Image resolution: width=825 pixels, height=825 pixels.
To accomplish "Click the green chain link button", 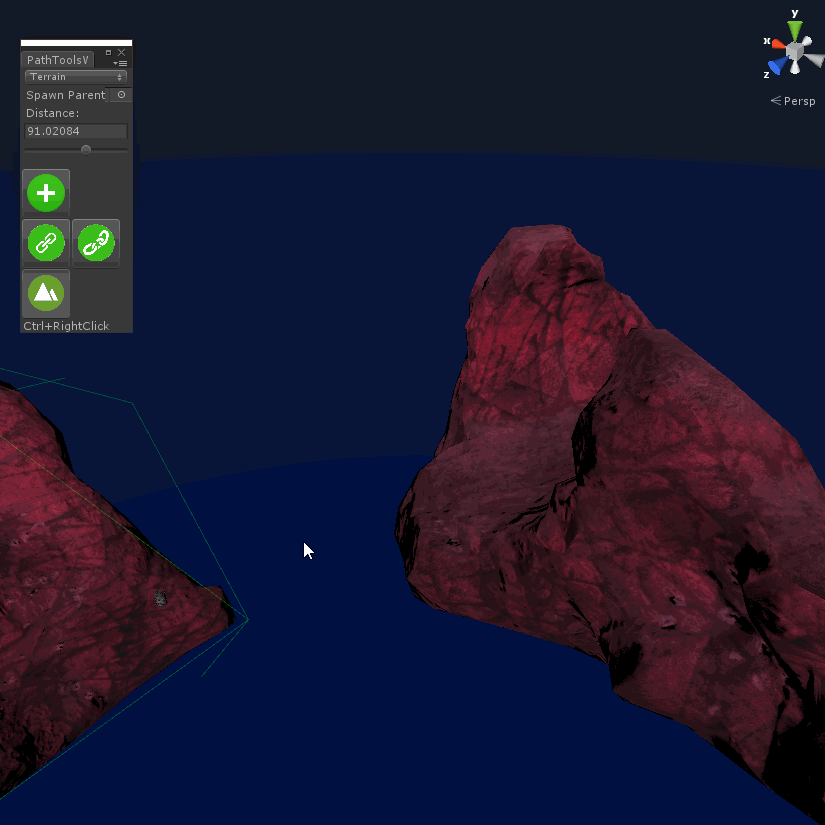I will [x=46, y=243].
